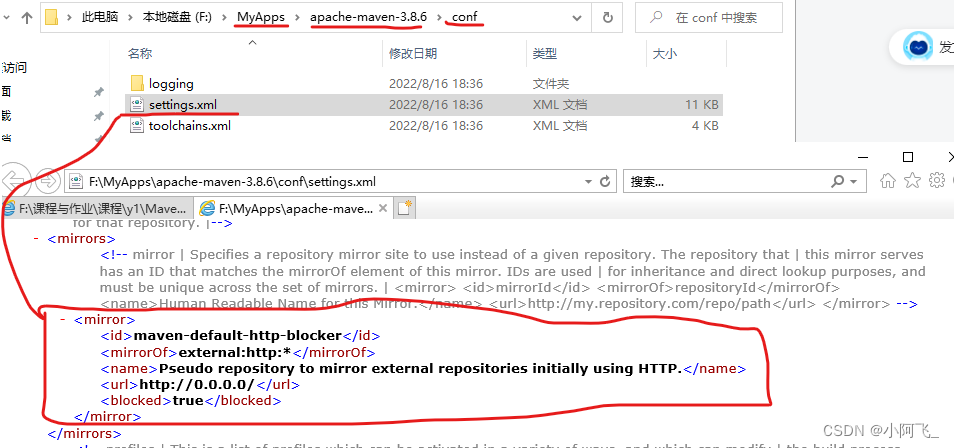Click the external:http:* mirrorOf value
Image resolution: width=954 pixels, height=448 pixels.
pyautogui.click(x=237, y=352)
